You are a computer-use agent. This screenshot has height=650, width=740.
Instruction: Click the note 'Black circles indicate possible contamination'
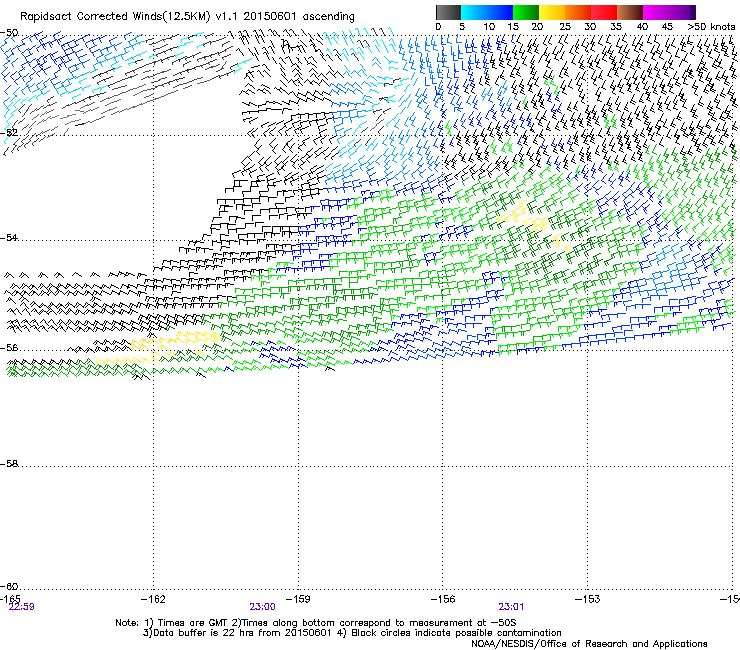tap(456, 633)
